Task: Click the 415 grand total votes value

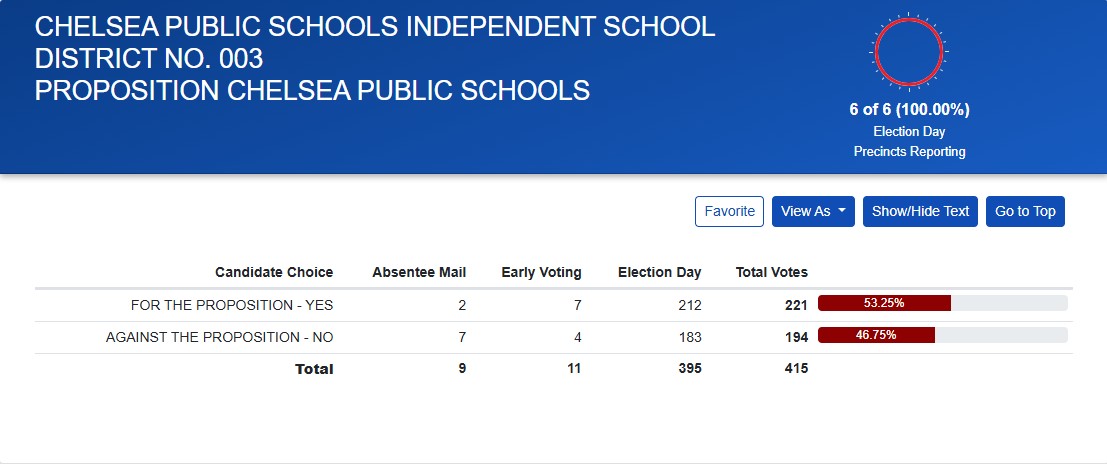Action: point(796,369)
